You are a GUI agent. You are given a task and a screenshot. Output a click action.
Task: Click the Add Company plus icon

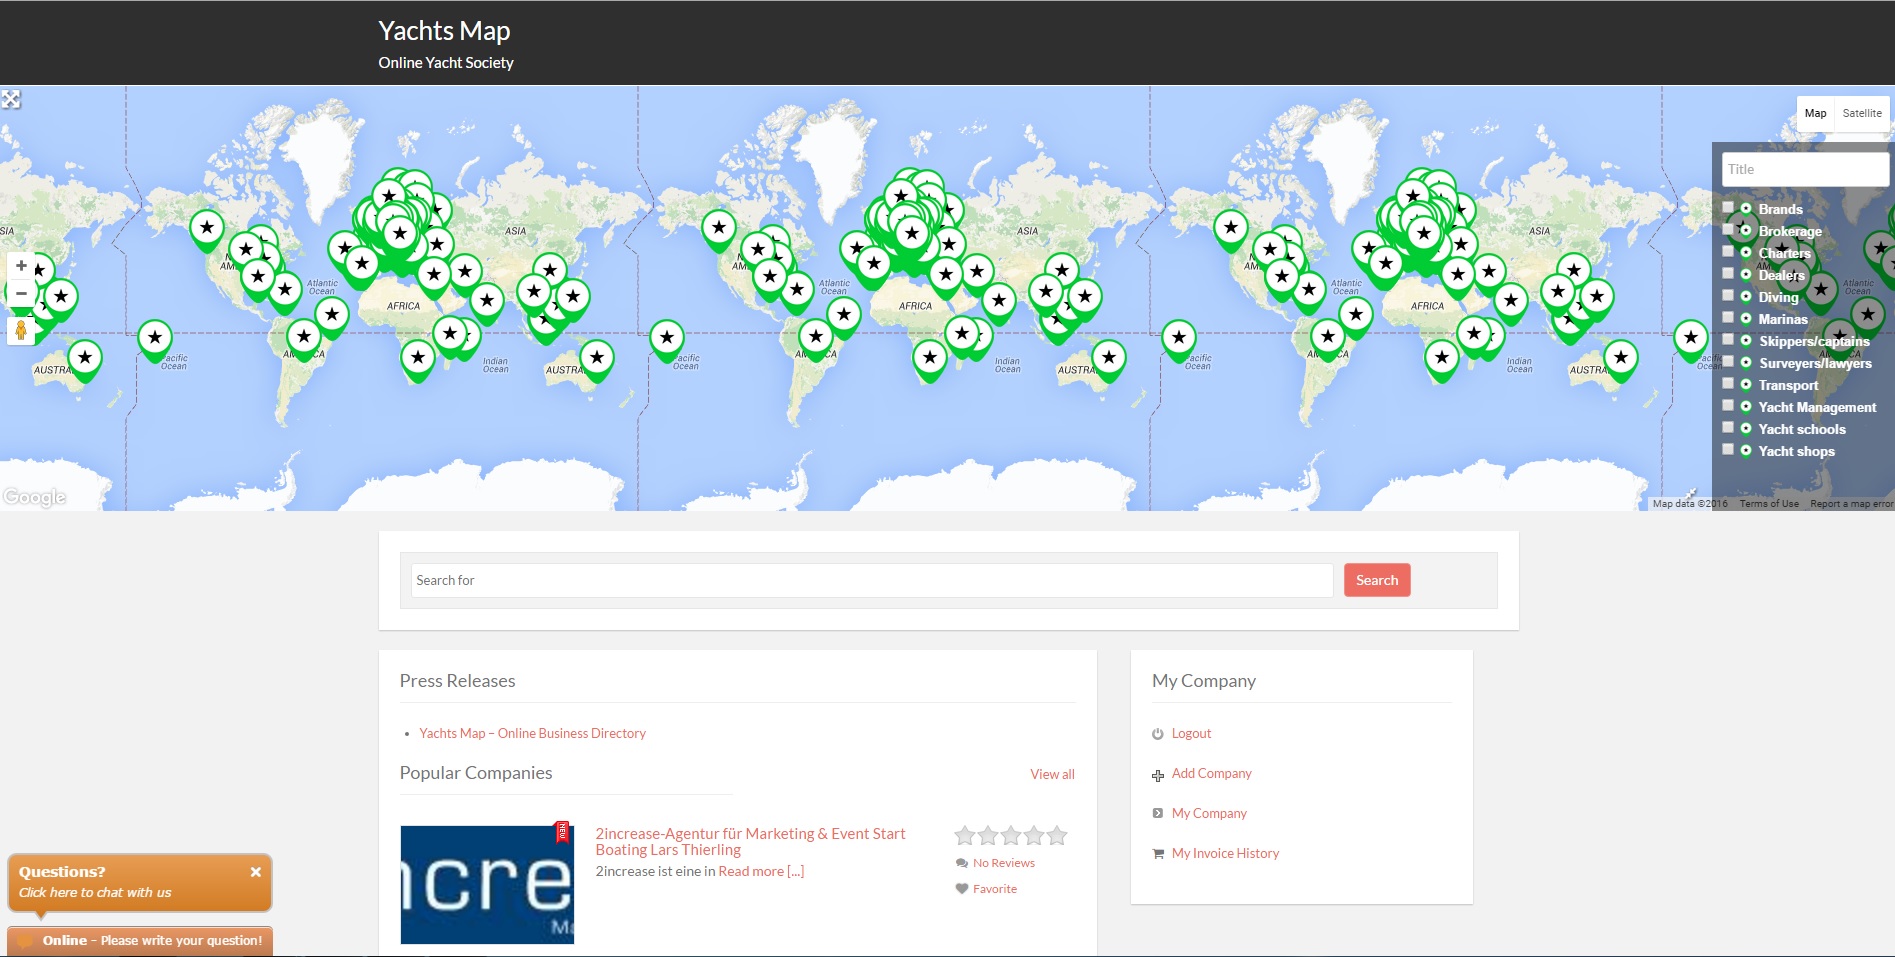[1157, 775]
